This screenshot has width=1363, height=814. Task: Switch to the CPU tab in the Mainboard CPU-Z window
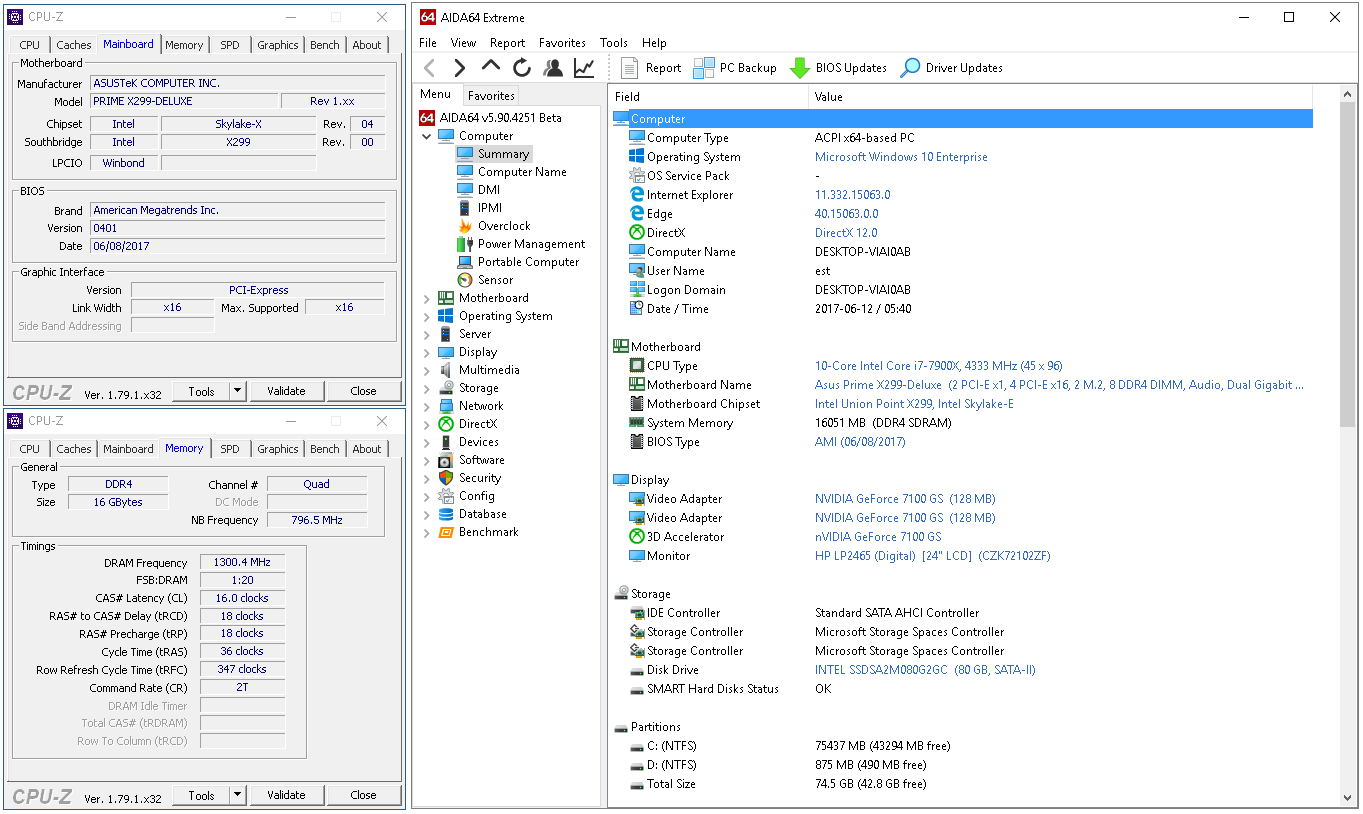tap(30, 45)
